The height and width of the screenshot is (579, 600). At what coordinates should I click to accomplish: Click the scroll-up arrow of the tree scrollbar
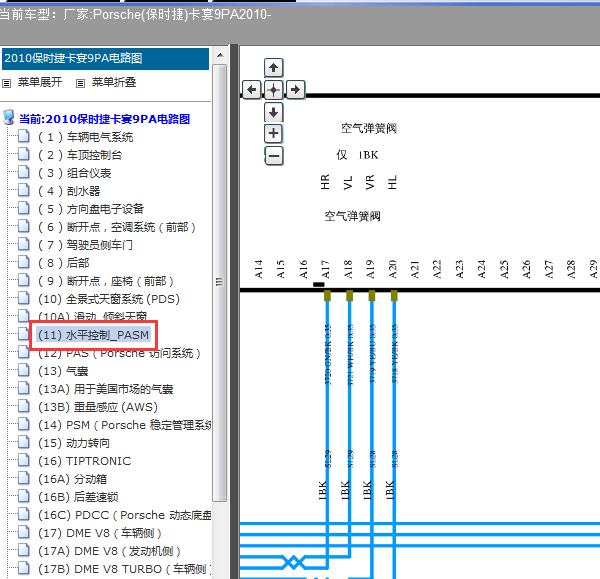(x=220, y=55)
